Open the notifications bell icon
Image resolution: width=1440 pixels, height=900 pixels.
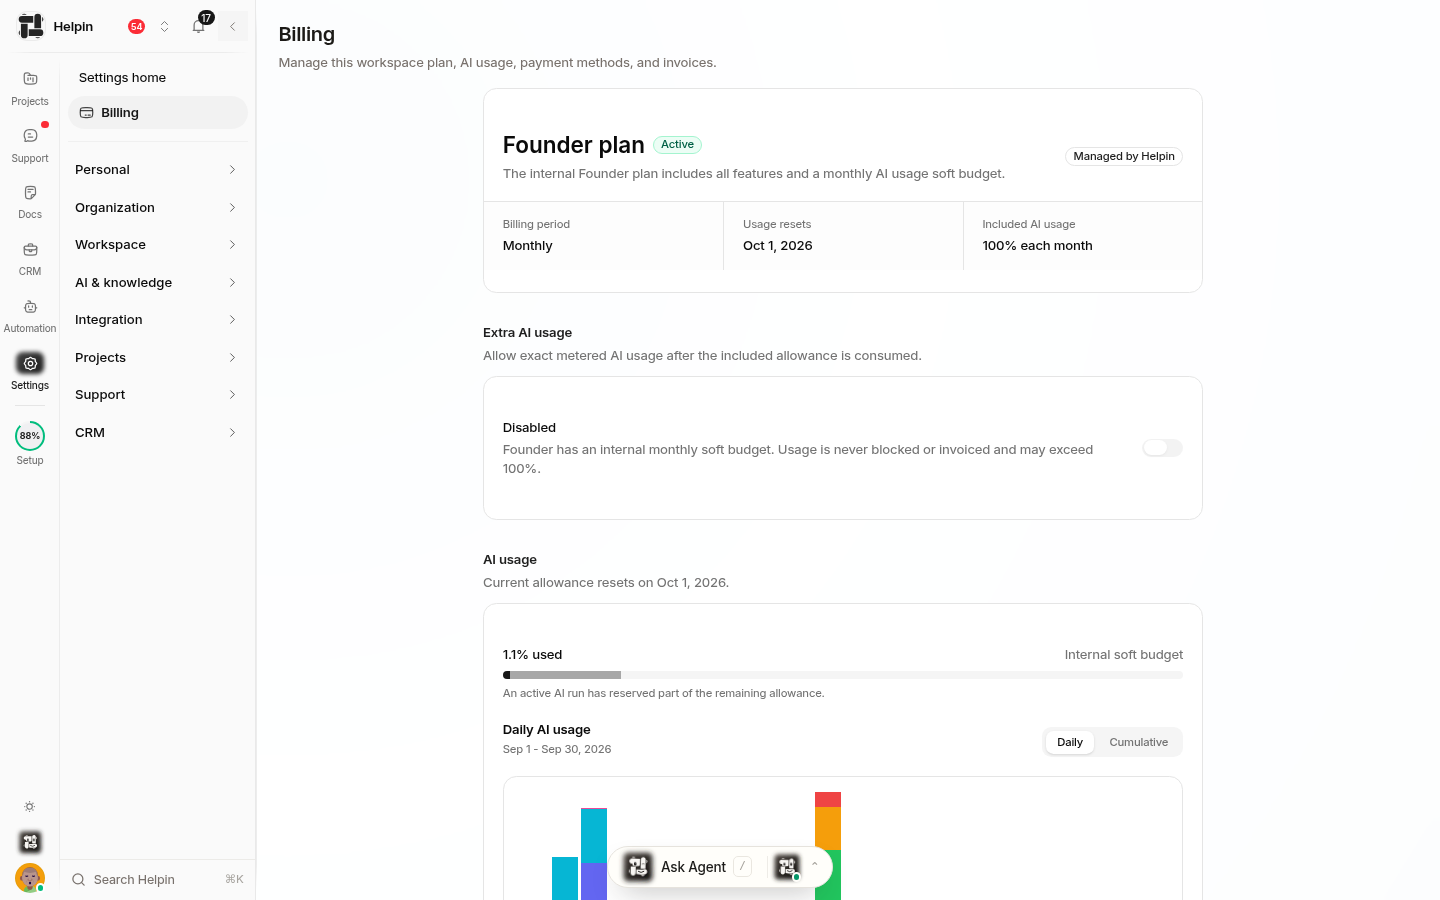(198, 27)
